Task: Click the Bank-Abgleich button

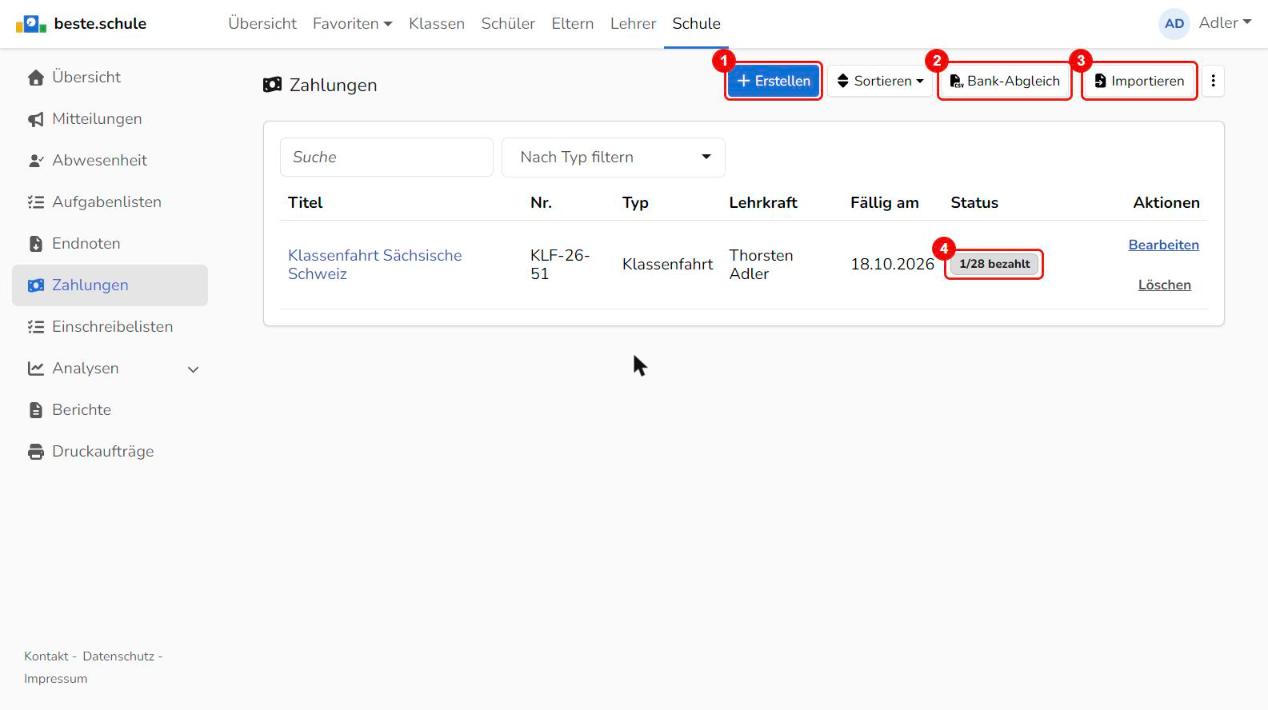Action: point(1005,81)
